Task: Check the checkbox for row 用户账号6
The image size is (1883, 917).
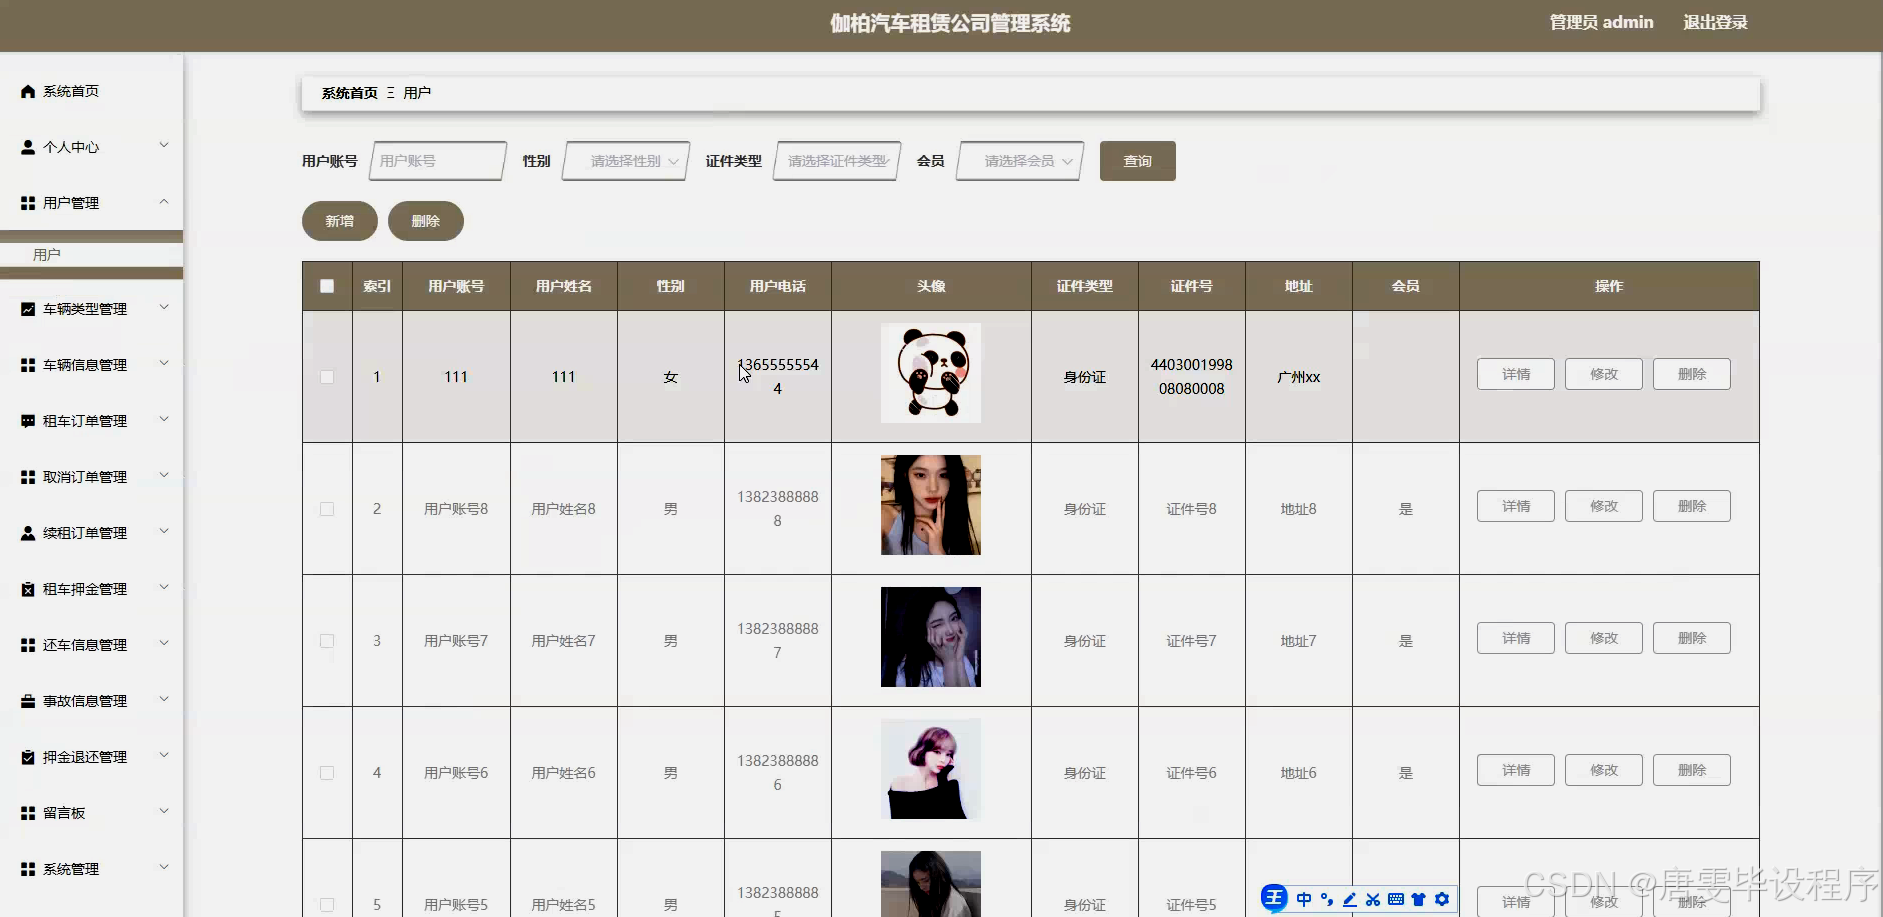Action: (x=327, y=773)
